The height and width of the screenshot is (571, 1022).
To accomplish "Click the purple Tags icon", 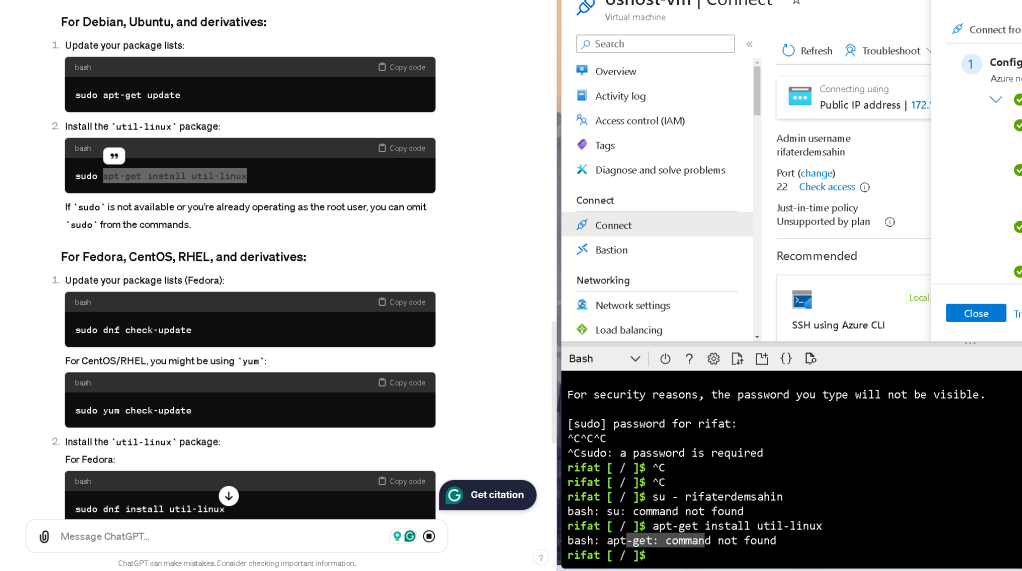I will pyautogui.click(x=582, y=145).
